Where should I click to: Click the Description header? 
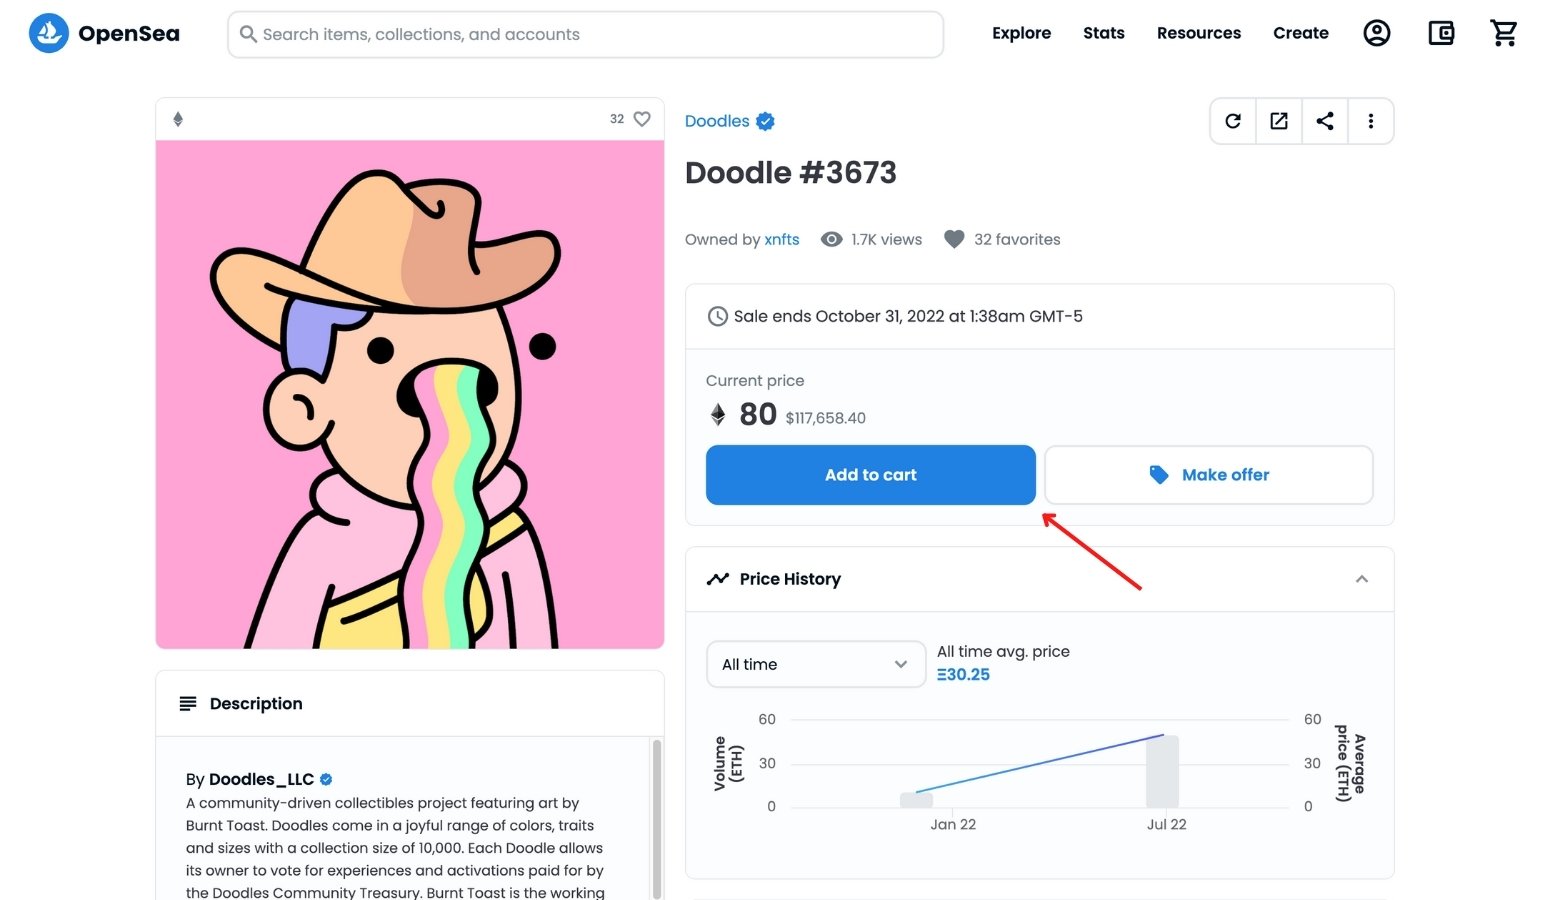(256, 704)
